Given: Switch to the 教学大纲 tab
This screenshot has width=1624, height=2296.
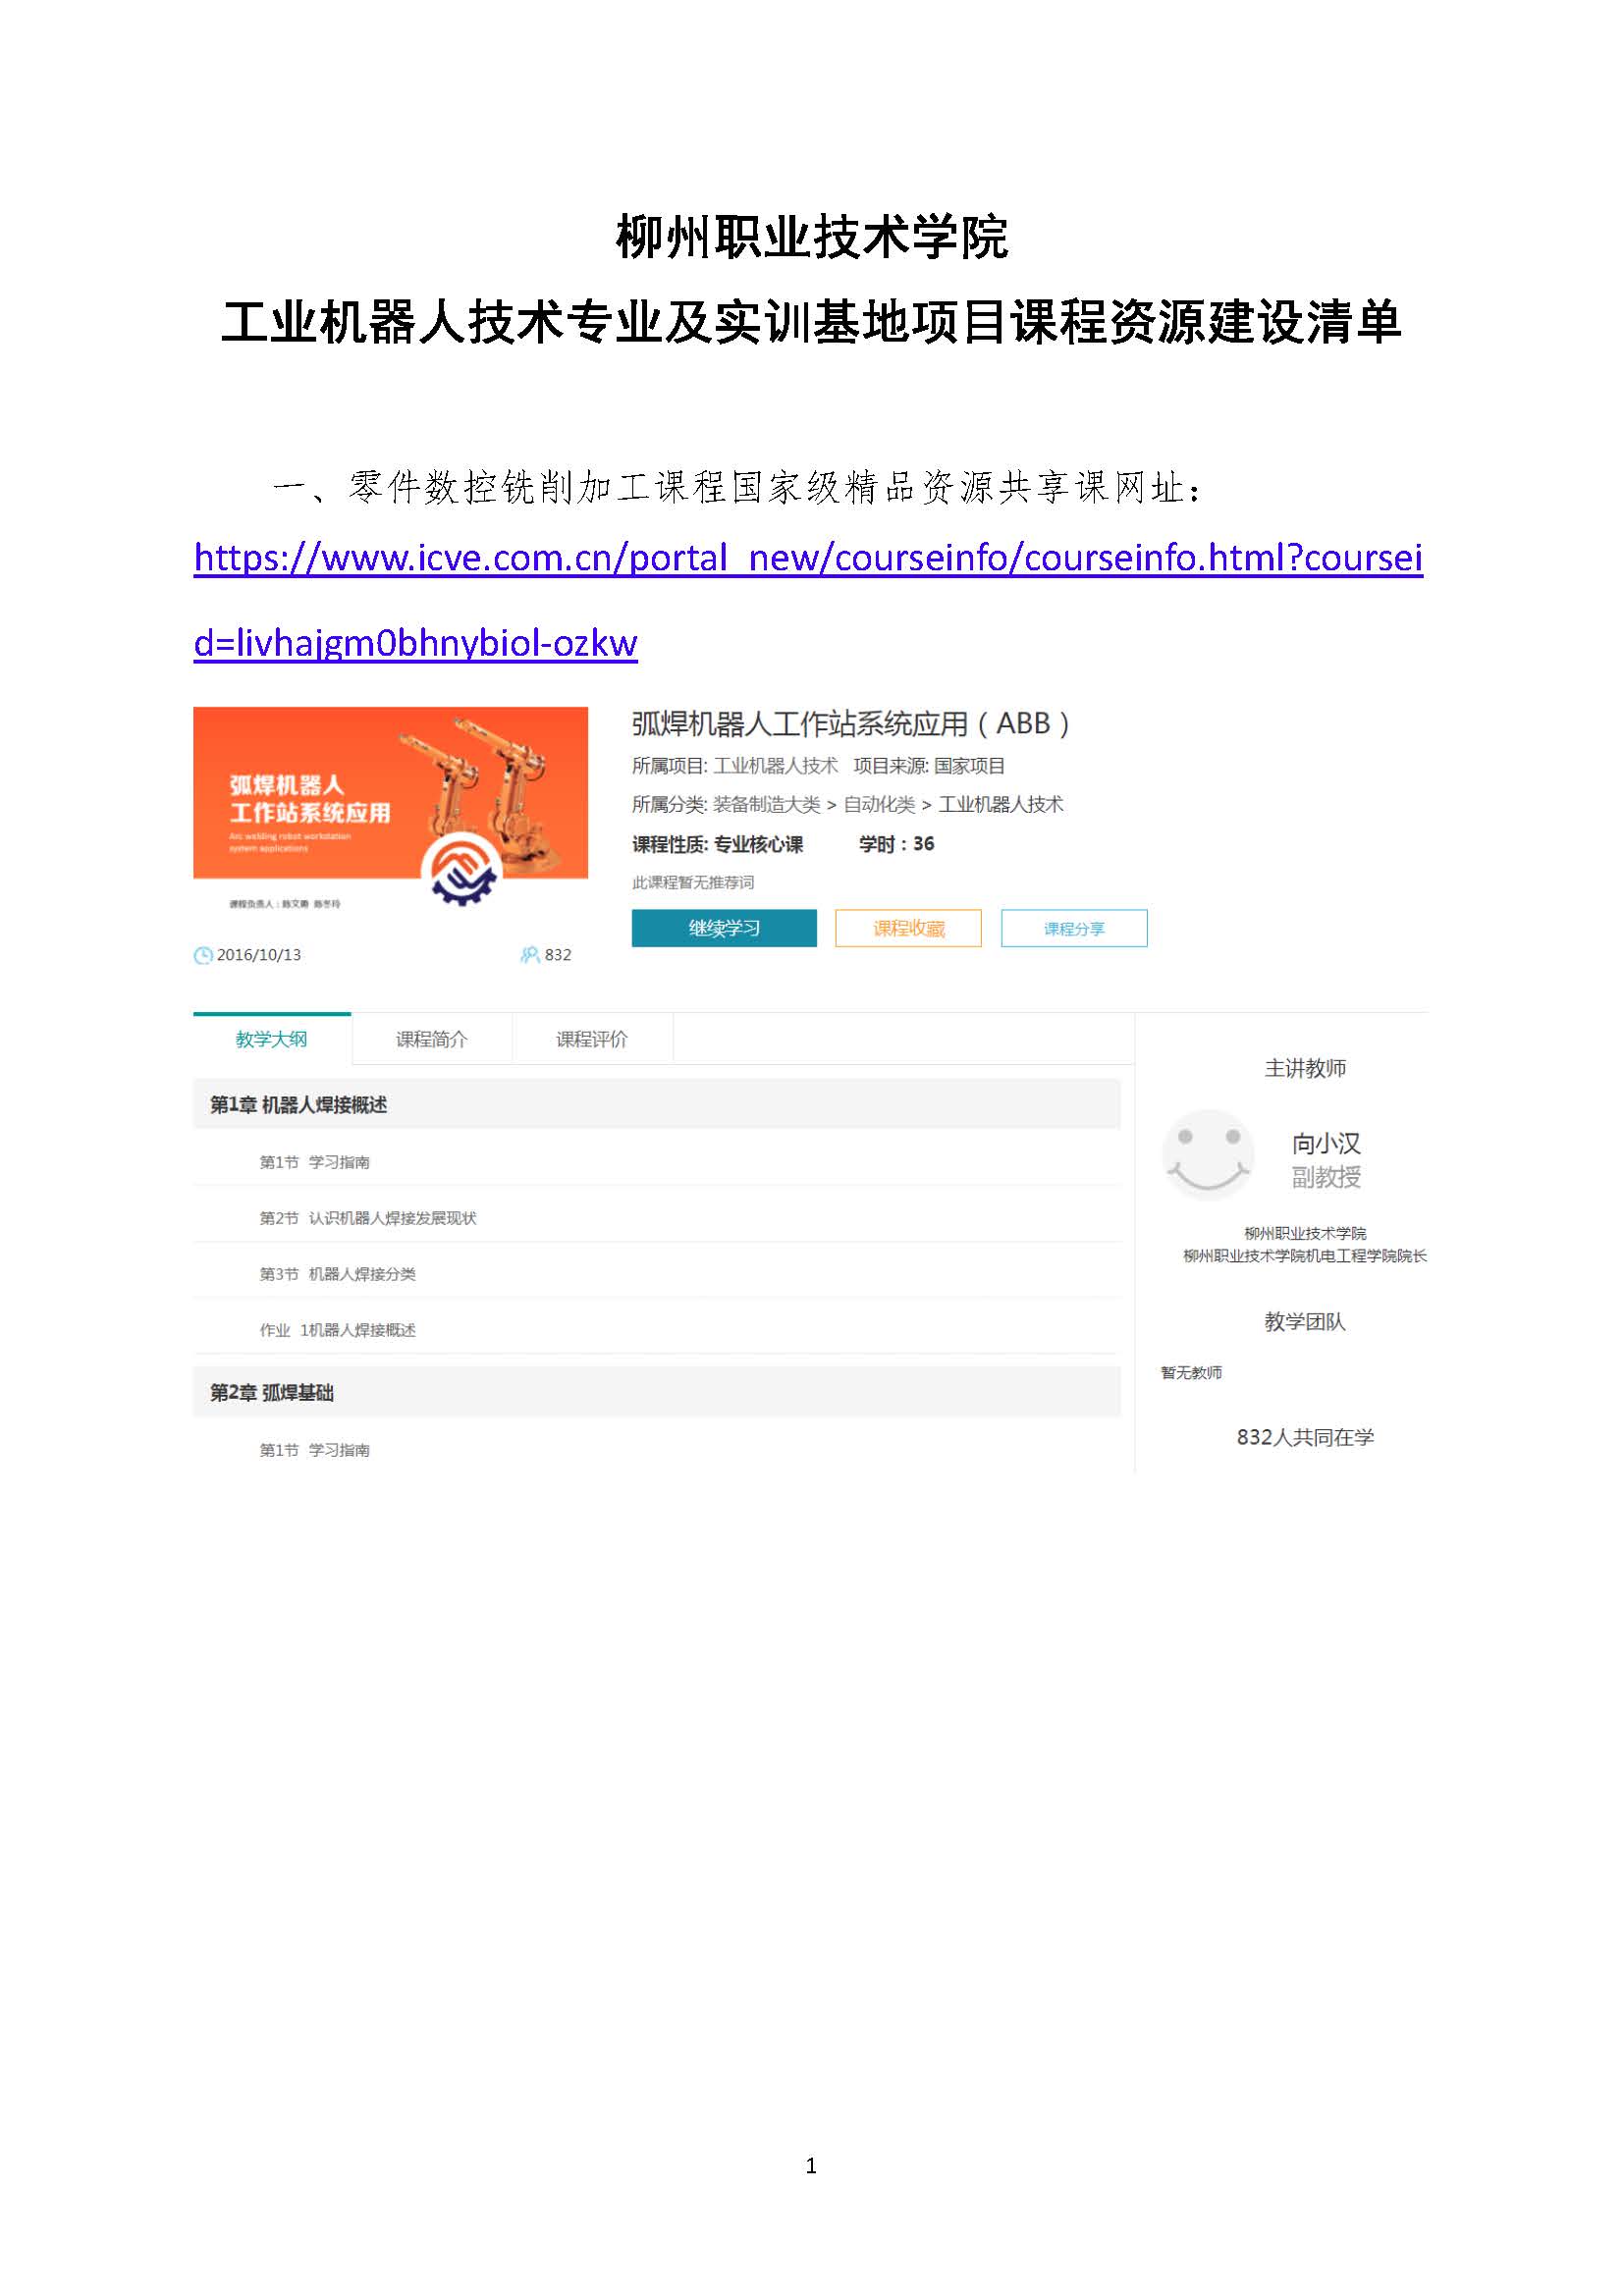Looking at the screenshot, I should click(x=272, y=1039).
